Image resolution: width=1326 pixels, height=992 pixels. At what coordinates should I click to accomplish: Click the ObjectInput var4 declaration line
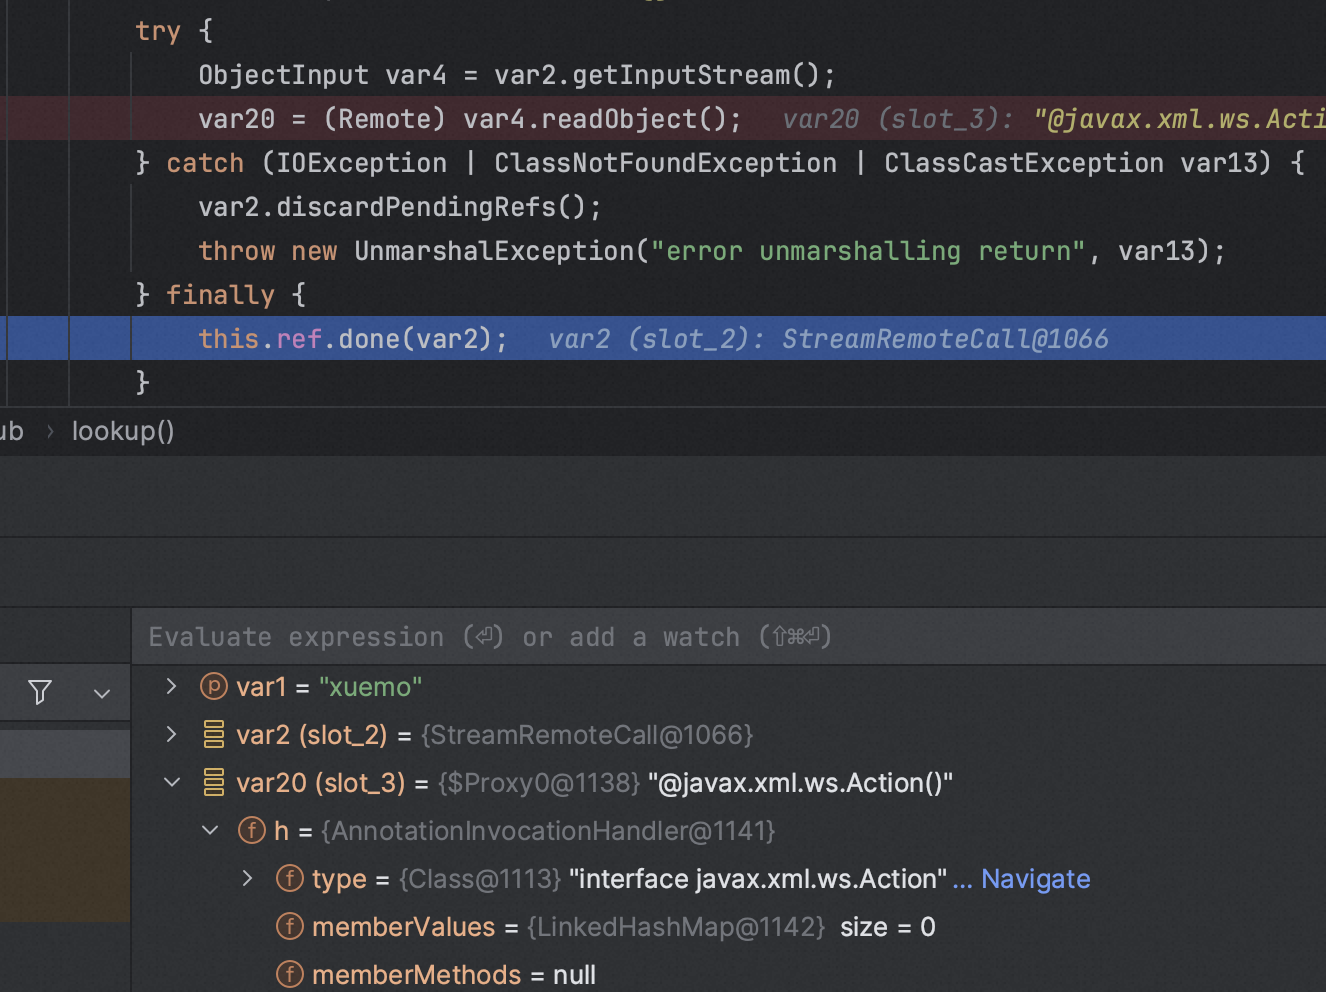517,75
